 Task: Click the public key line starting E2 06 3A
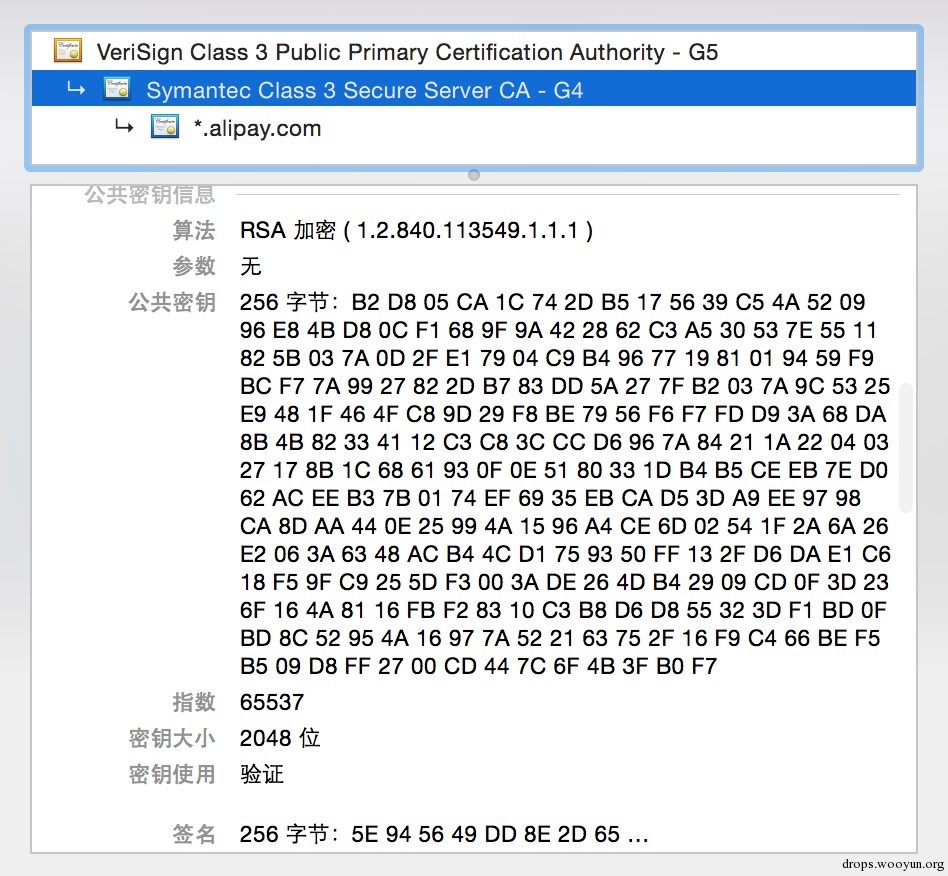click(x=565, y=554)
